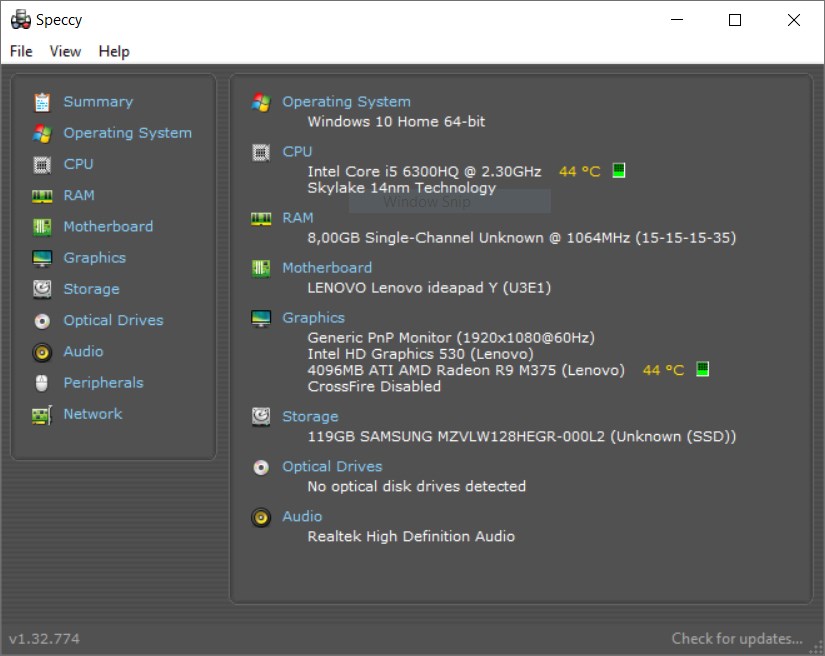Click 'CrossFire Disabled' text
The image size is (825, 656).
374,387
